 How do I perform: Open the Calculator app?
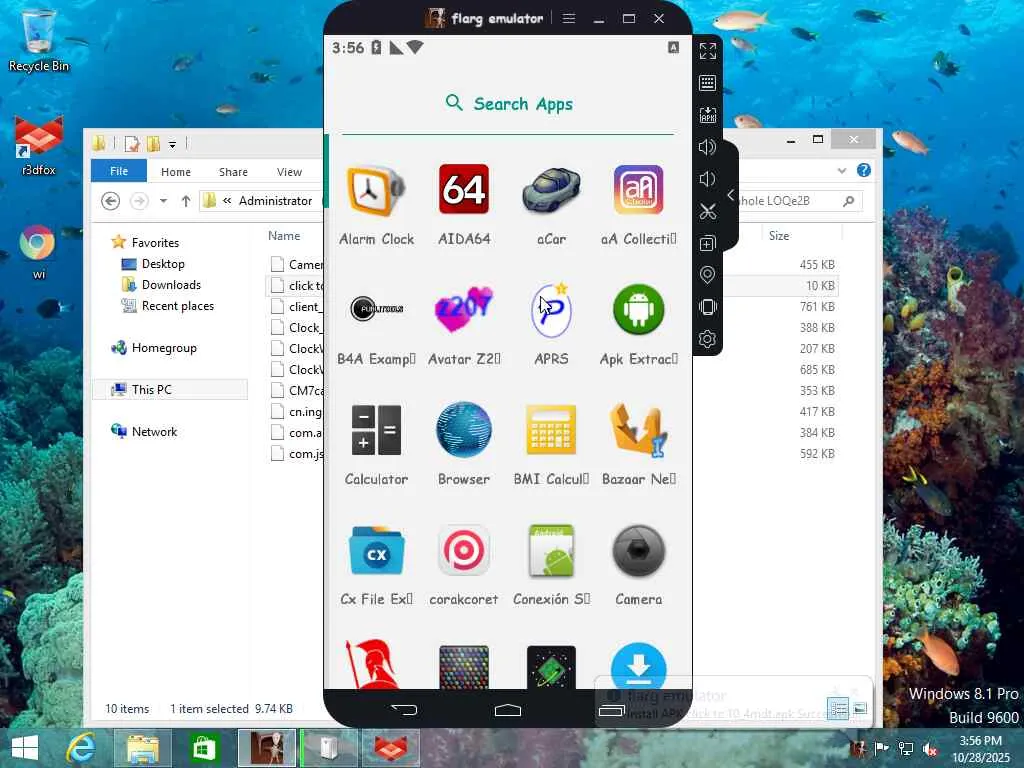point(376,430)
